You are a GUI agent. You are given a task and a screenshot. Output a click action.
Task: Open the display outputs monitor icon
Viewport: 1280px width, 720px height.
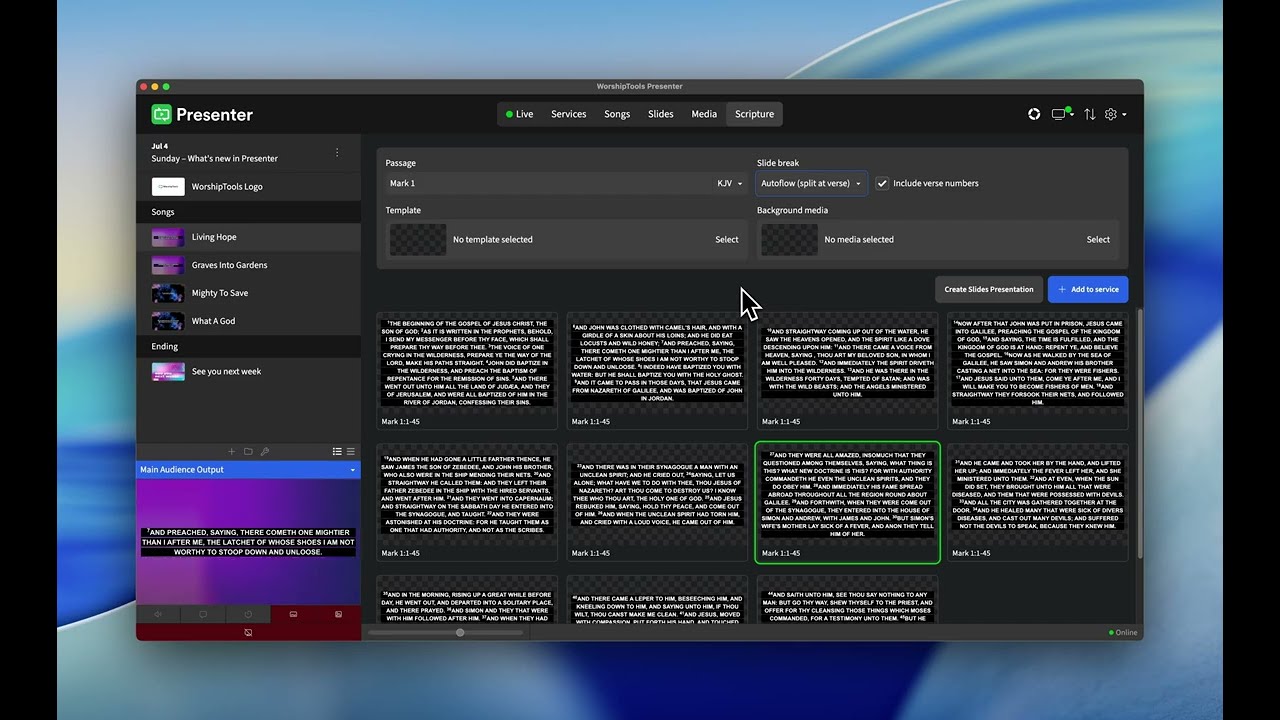[x=1061, y=114]
